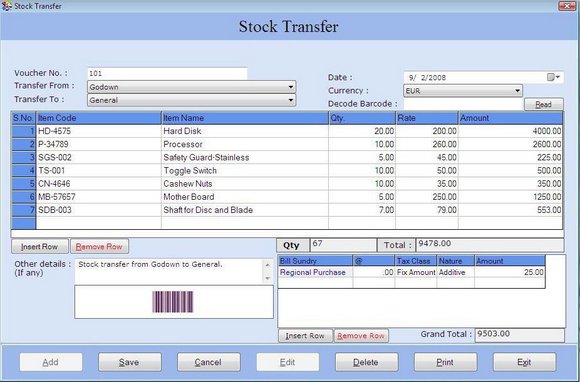Click the Grand Total field 9503.00
Screen dimensions: 580x382
[x=520, y=335]
